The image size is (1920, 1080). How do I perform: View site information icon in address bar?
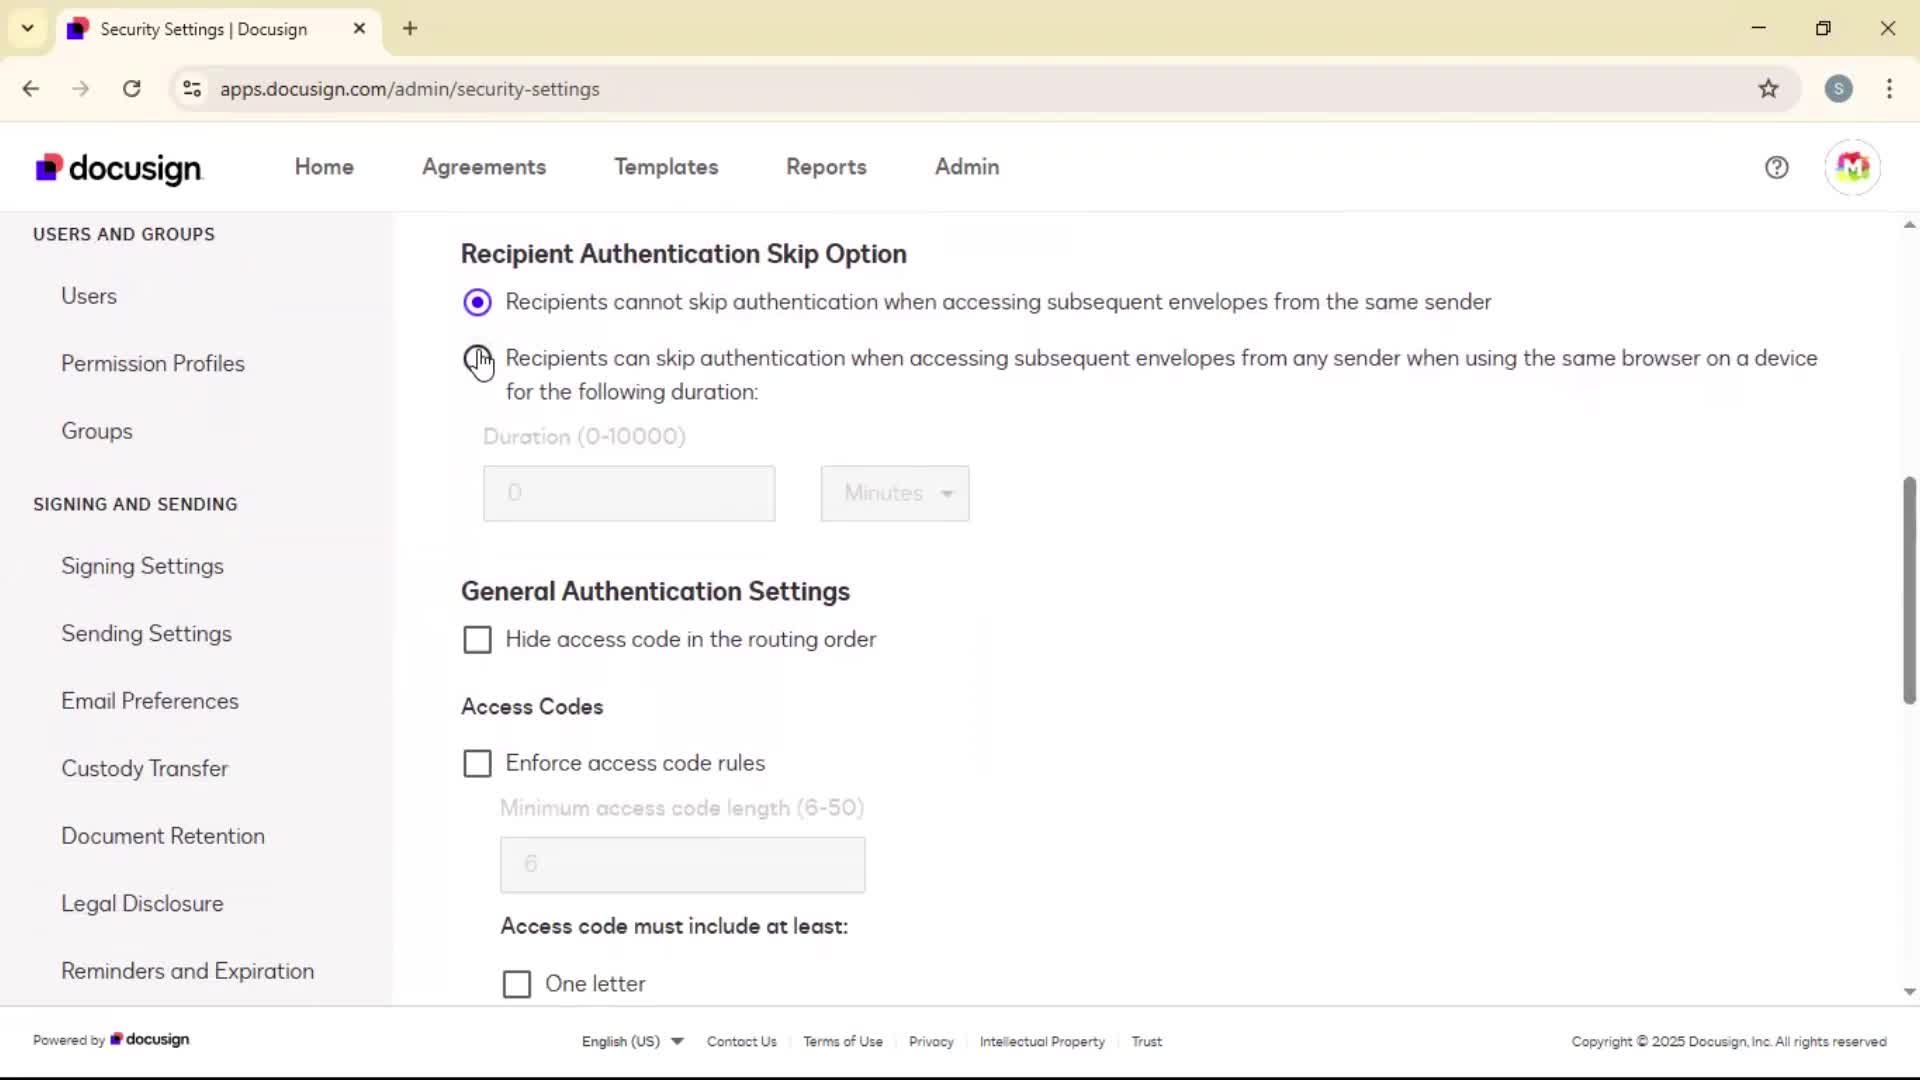point(192,89)
